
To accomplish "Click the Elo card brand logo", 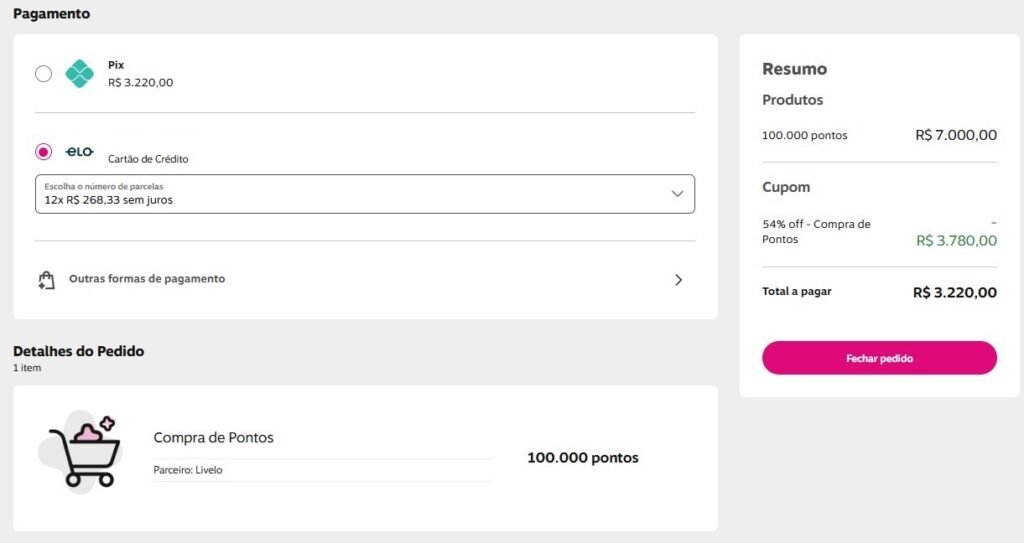I will coord(80,152).
